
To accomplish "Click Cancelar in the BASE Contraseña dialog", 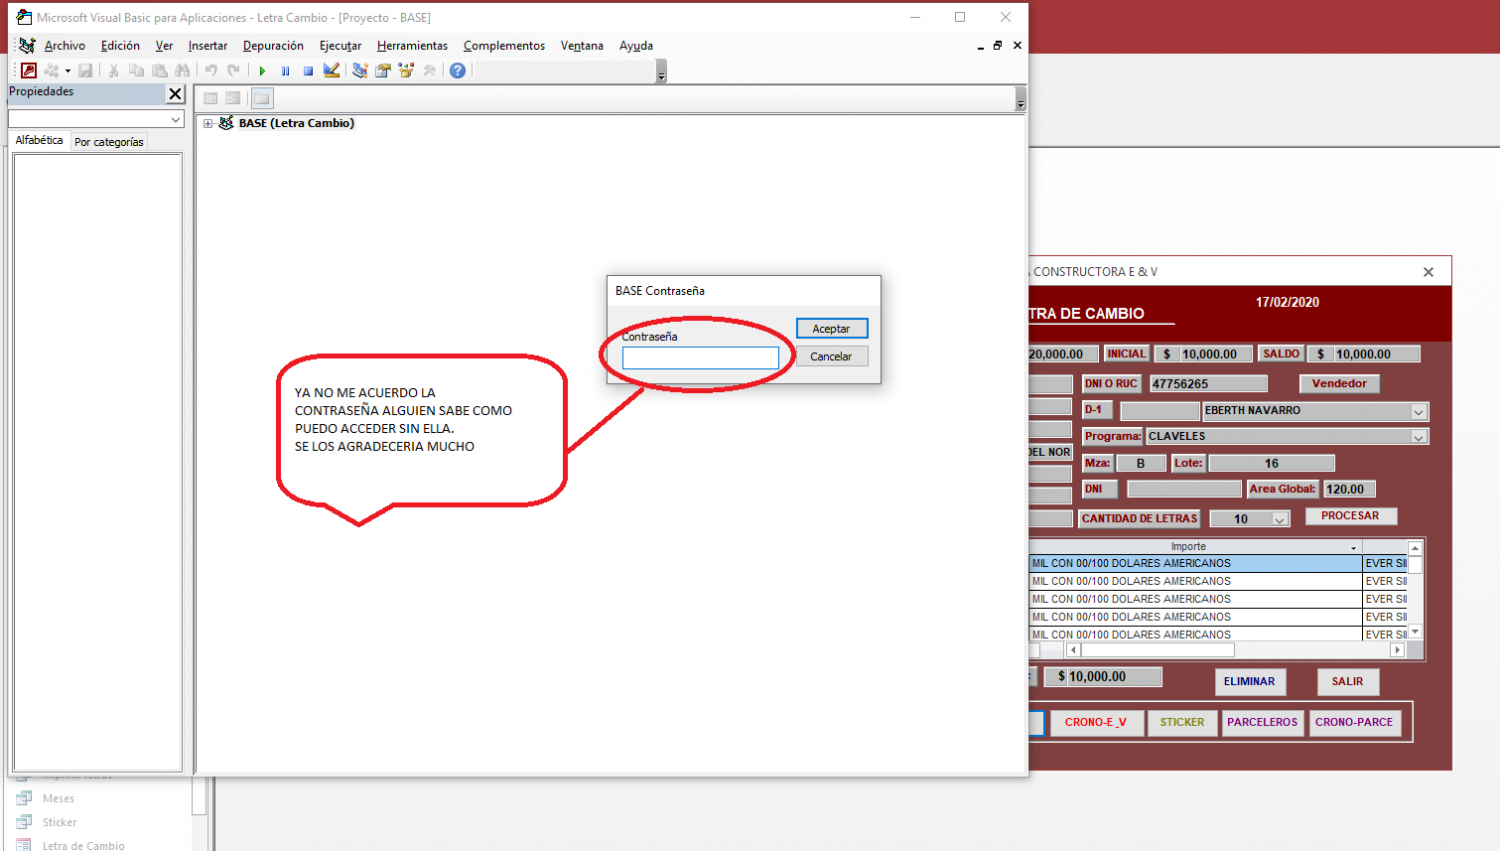I will [831, 357].
